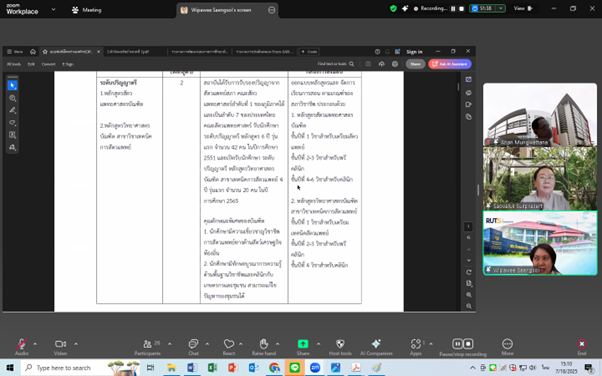
Task: Click the Find text or tools search
Action: tap(336, 64)
